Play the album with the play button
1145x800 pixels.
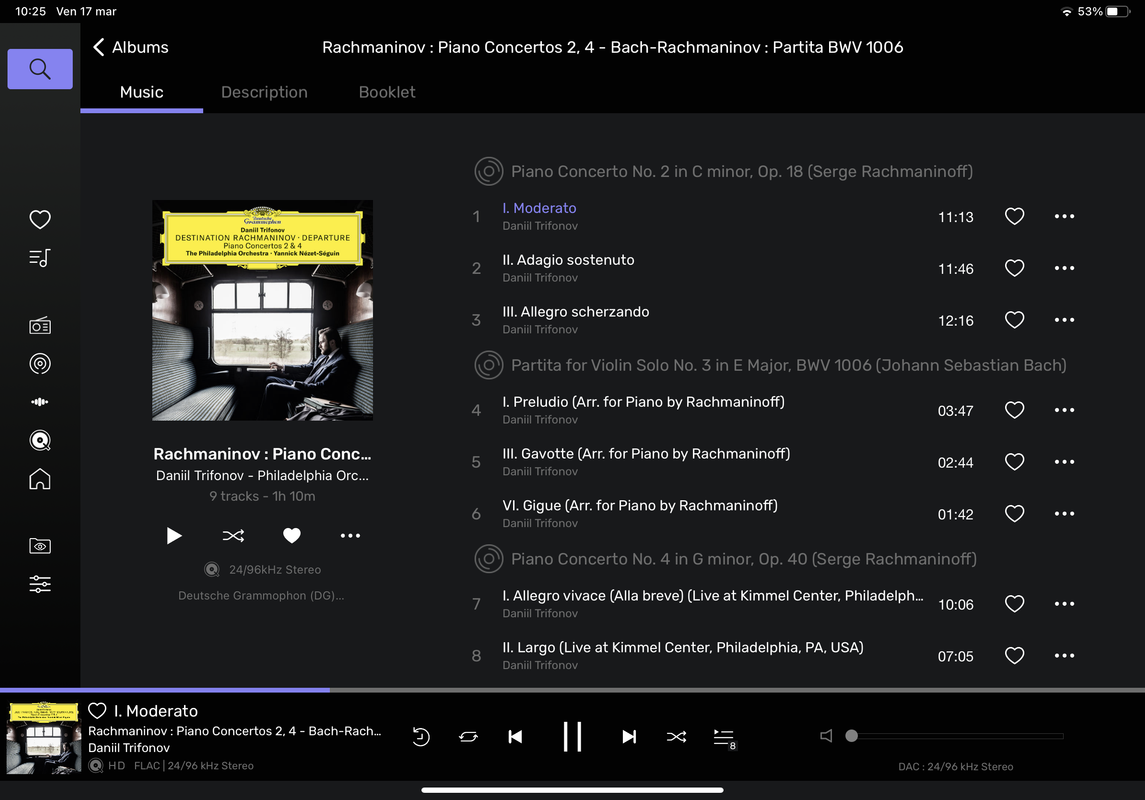click(x=174, y=536)
